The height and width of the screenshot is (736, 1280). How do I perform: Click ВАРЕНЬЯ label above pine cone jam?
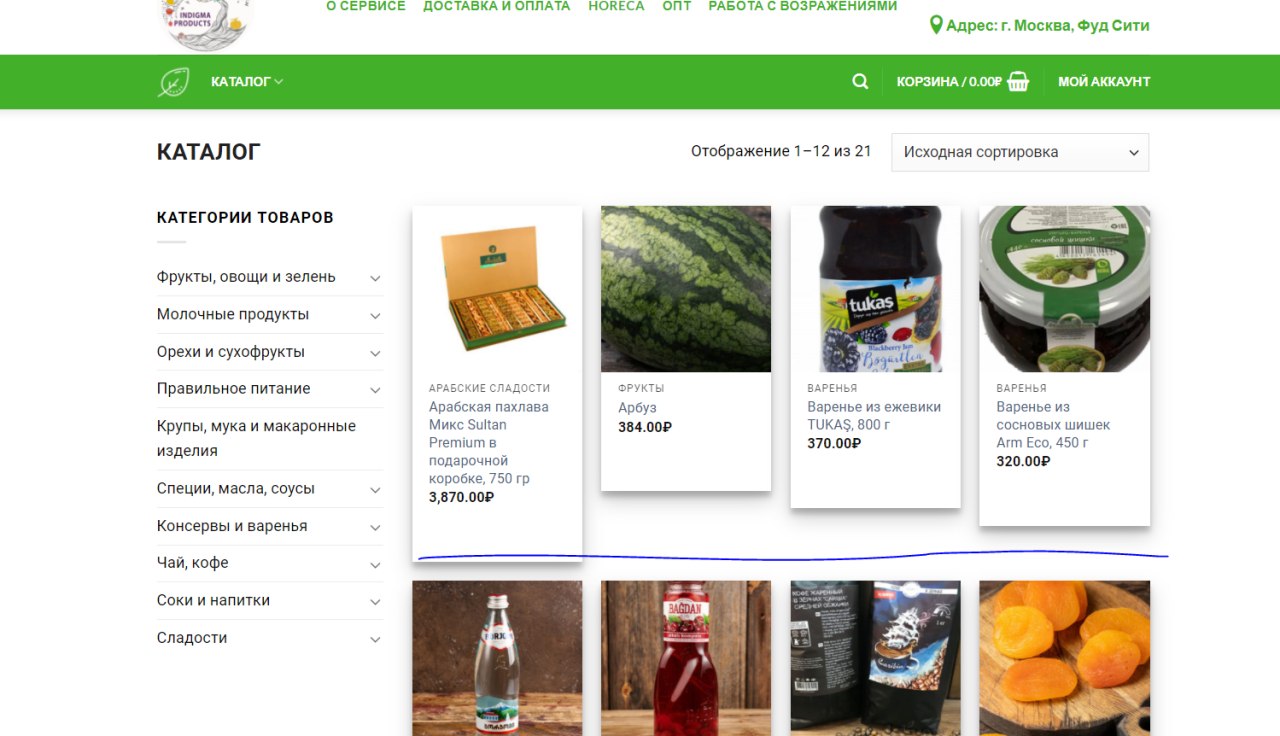[1021, 388]
